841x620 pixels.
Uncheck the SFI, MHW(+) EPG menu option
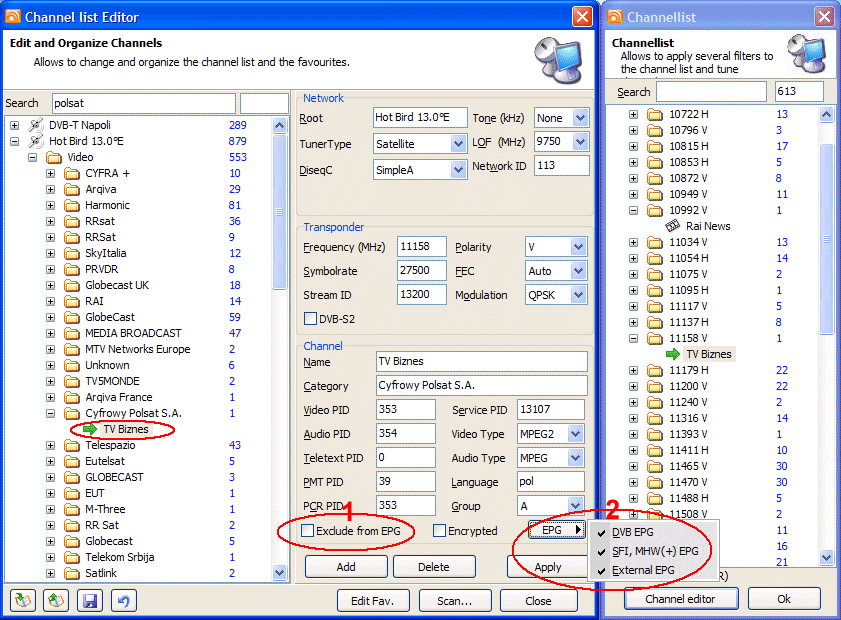[652, 551]
